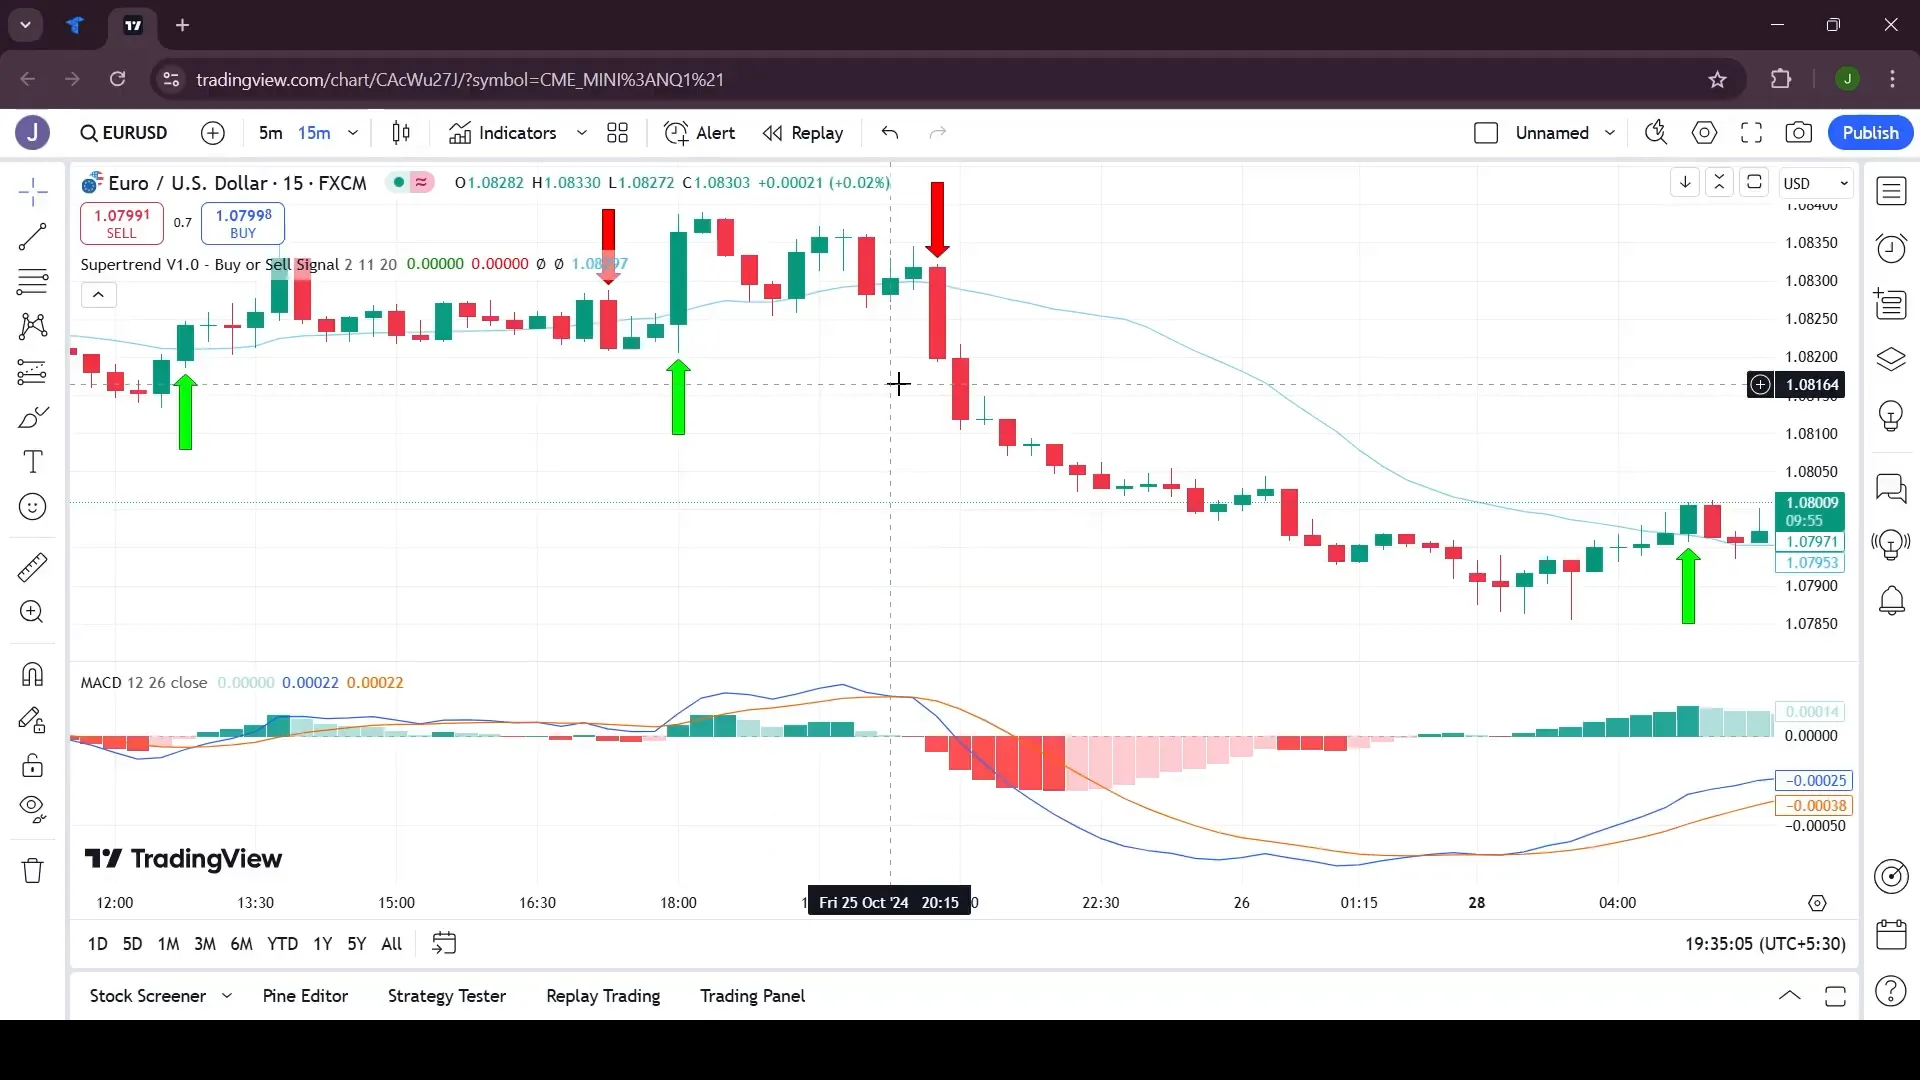
Task: Expand the bottom panel chevron
Action: tap(1790, 996)
